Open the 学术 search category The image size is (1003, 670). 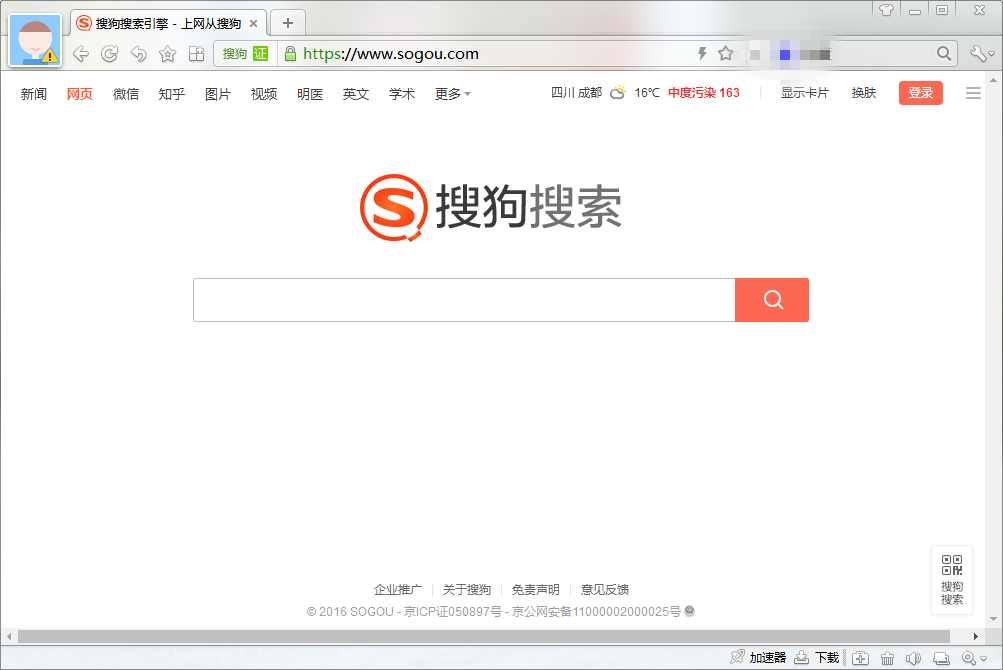[402, 94]
